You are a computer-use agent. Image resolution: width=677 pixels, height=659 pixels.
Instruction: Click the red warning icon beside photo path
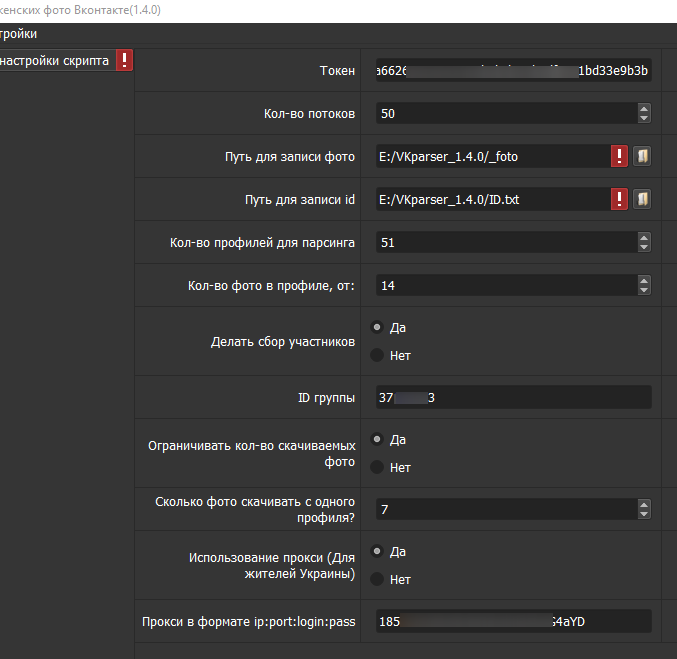click(x=620, y=156)
